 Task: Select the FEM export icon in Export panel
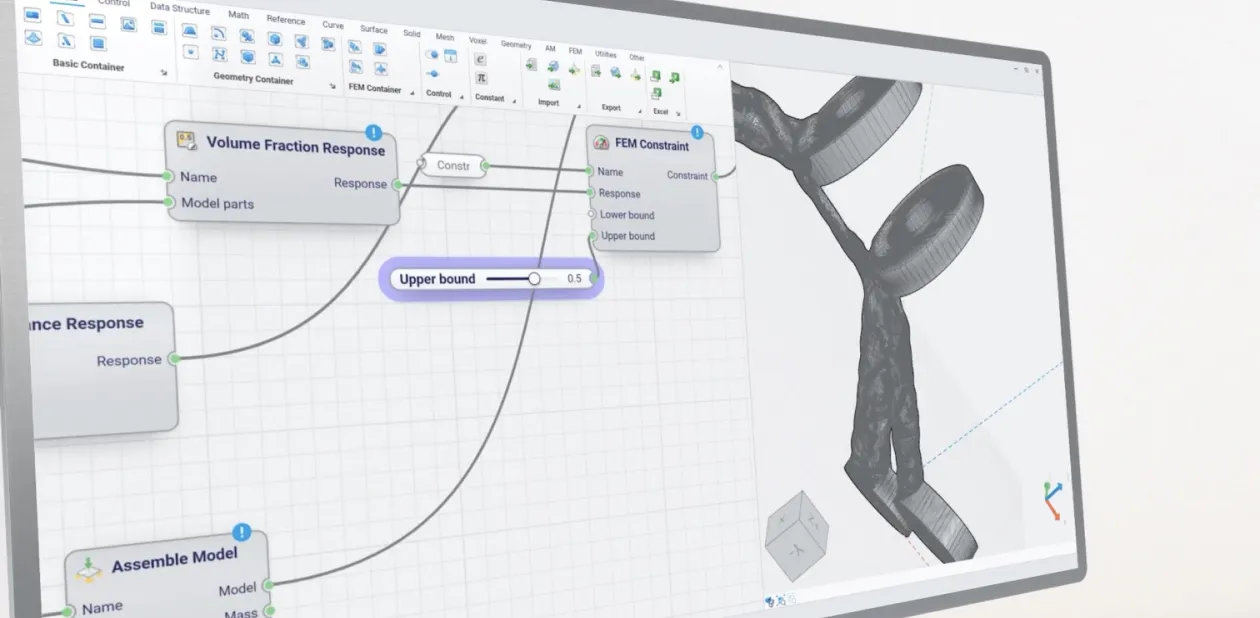(x=637, y=77)
